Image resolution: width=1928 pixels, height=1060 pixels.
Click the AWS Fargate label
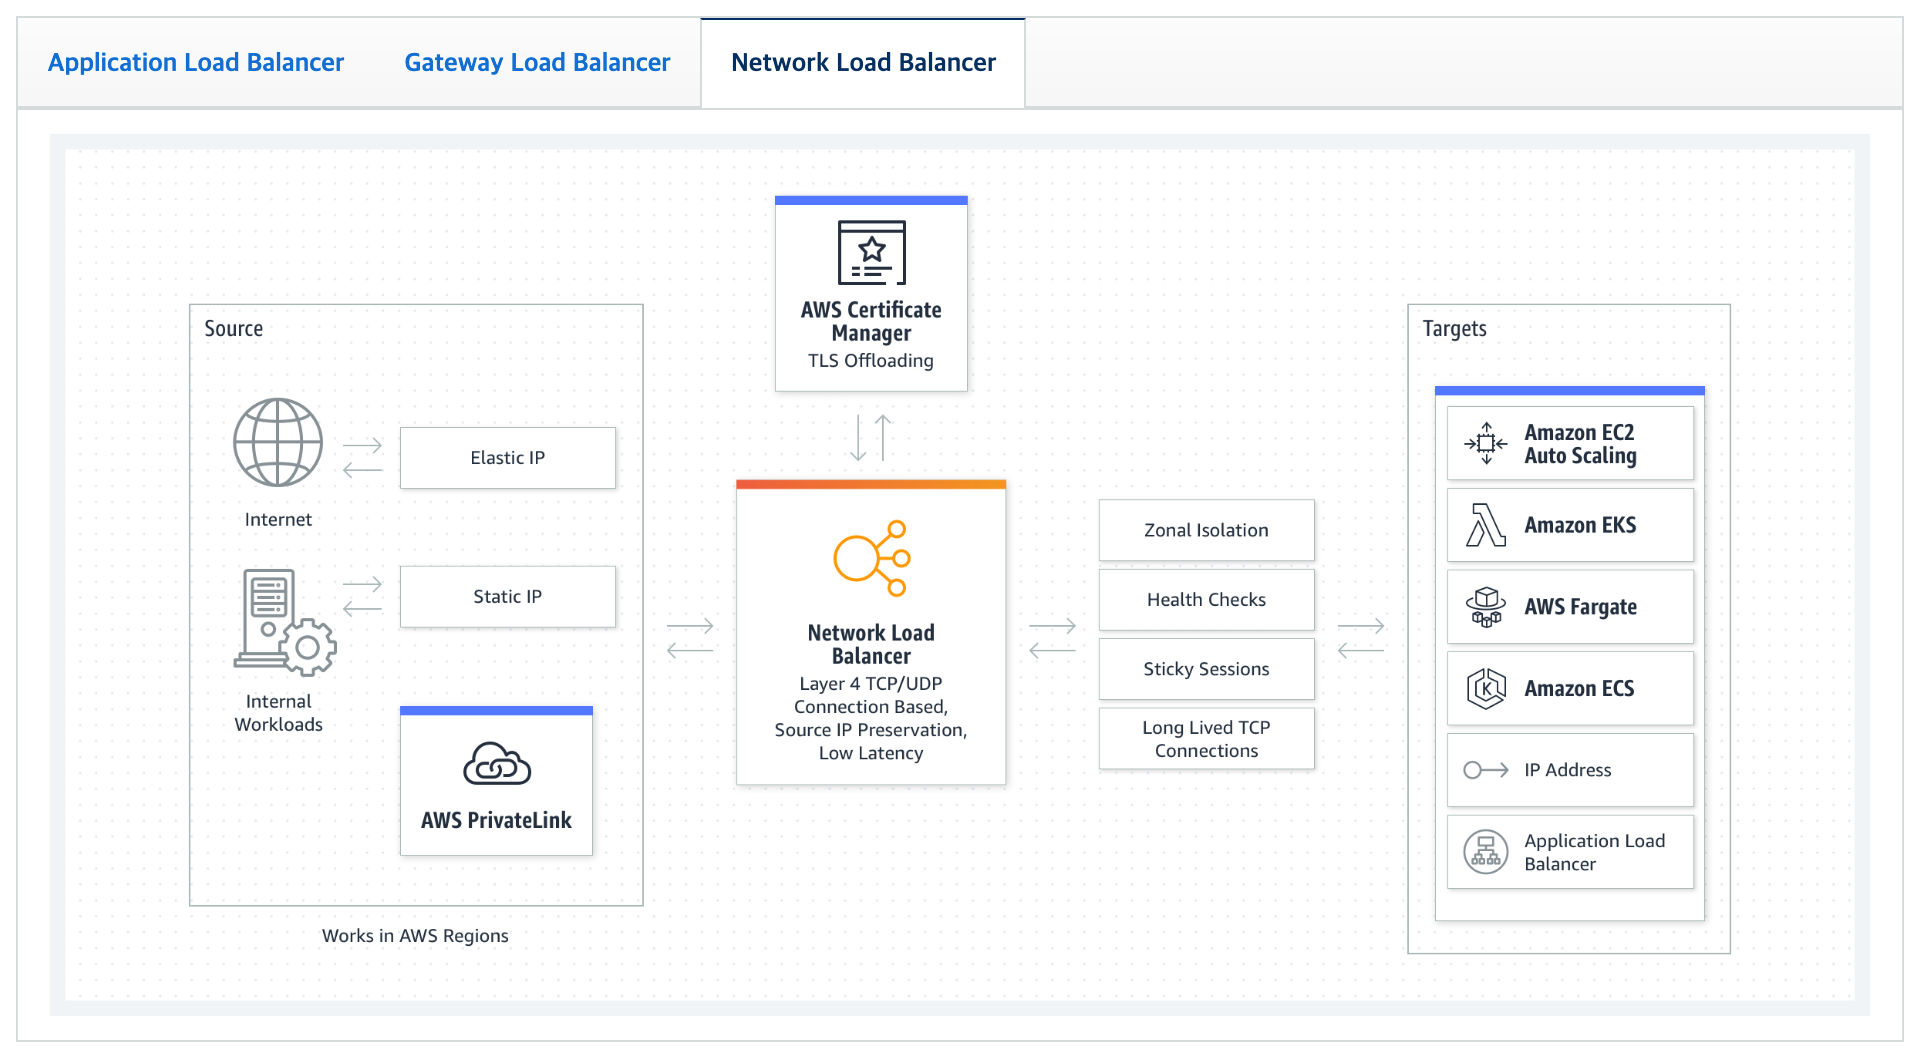[1580, 607]
